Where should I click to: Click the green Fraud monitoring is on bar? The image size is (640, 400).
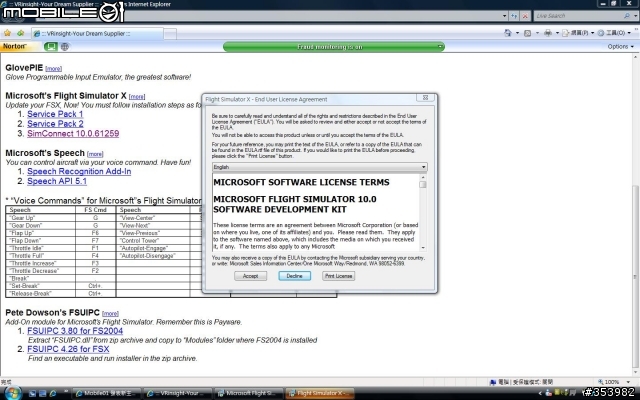(x=334, y=47)
